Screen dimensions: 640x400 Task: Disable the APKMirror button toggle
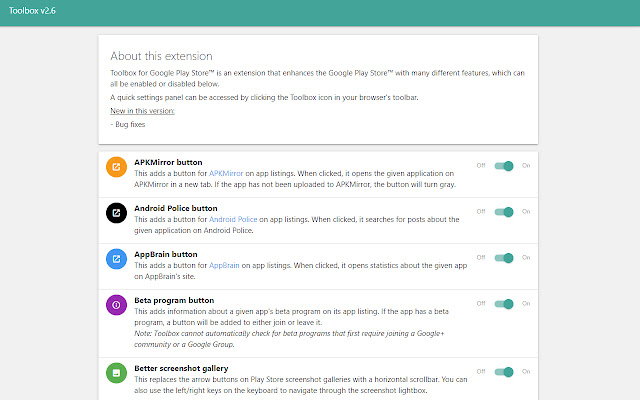[504, 166]
